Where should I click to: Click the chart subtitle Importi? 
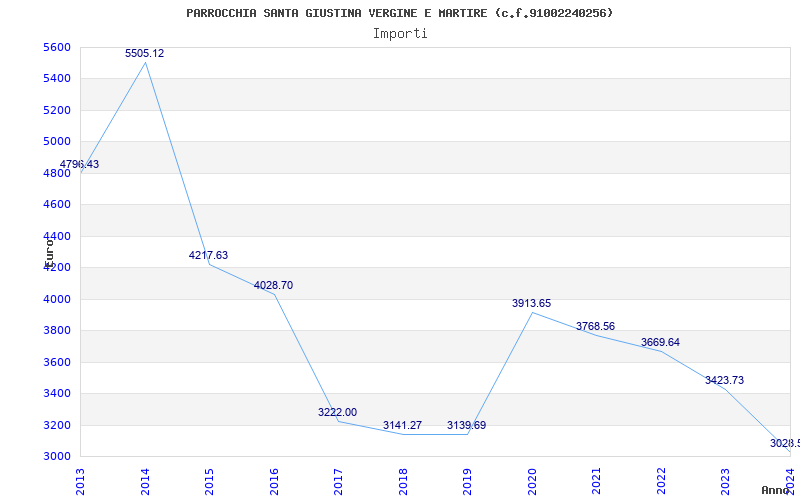tap(400, 33)
